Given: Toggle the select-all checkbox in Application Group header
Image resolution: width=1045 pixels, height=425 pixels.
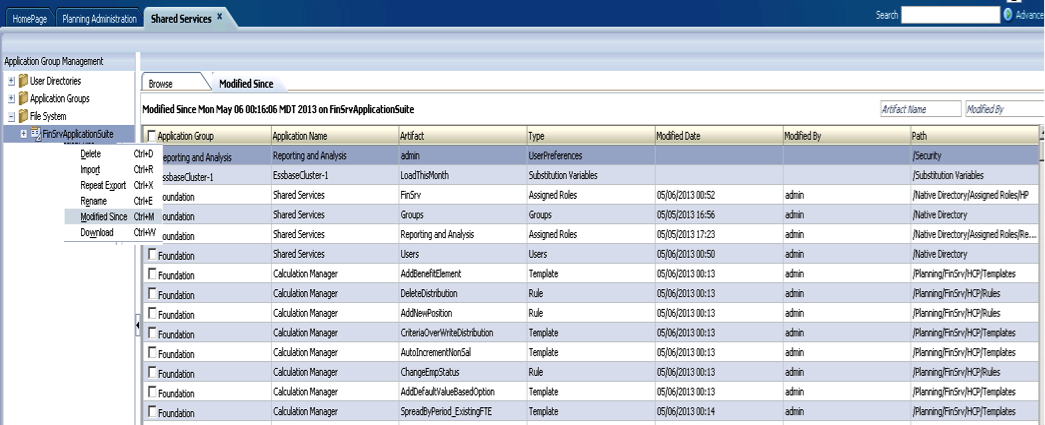Looking at the screenshot, I should 151,136.
